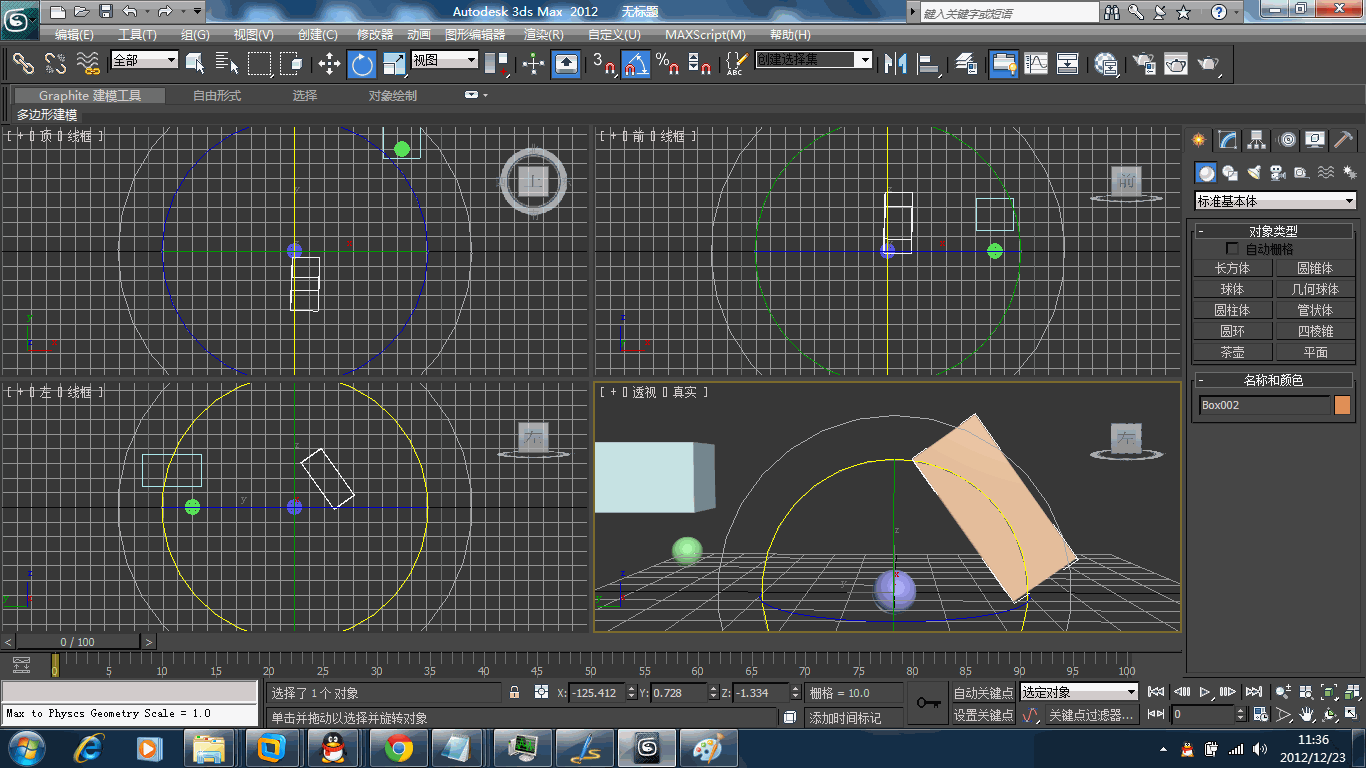
Task: Click the 茶壶 teapot creation button
Action: pos(1232,352)
